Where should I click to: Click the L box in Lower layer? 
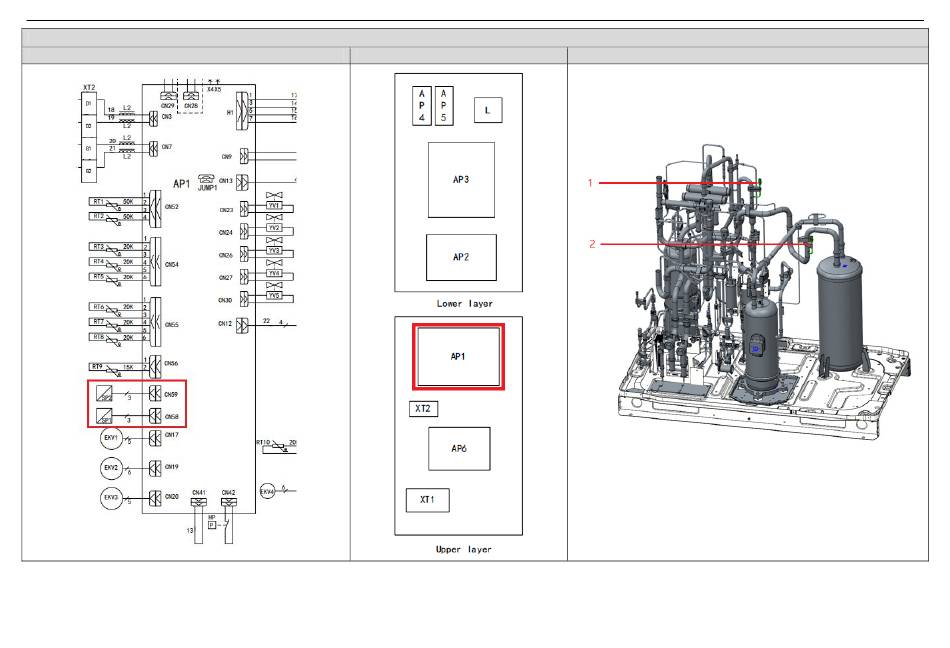[x=488, y=110]
